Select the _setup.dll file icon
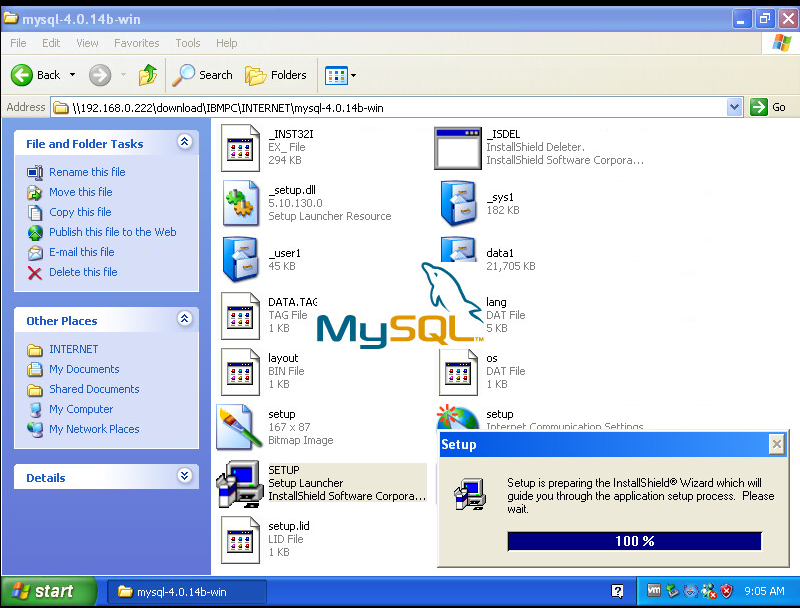Viewport: 800px width, 608px height. [x=242, y=203]
